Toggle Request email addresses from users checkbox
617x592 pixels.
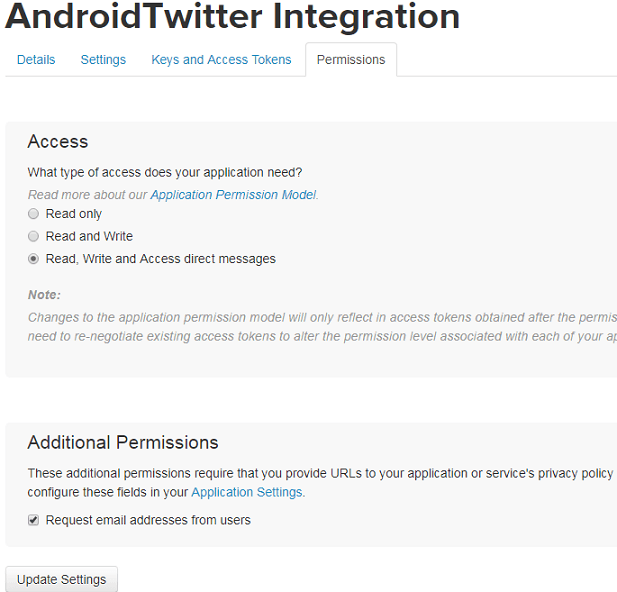click(34, 520)
